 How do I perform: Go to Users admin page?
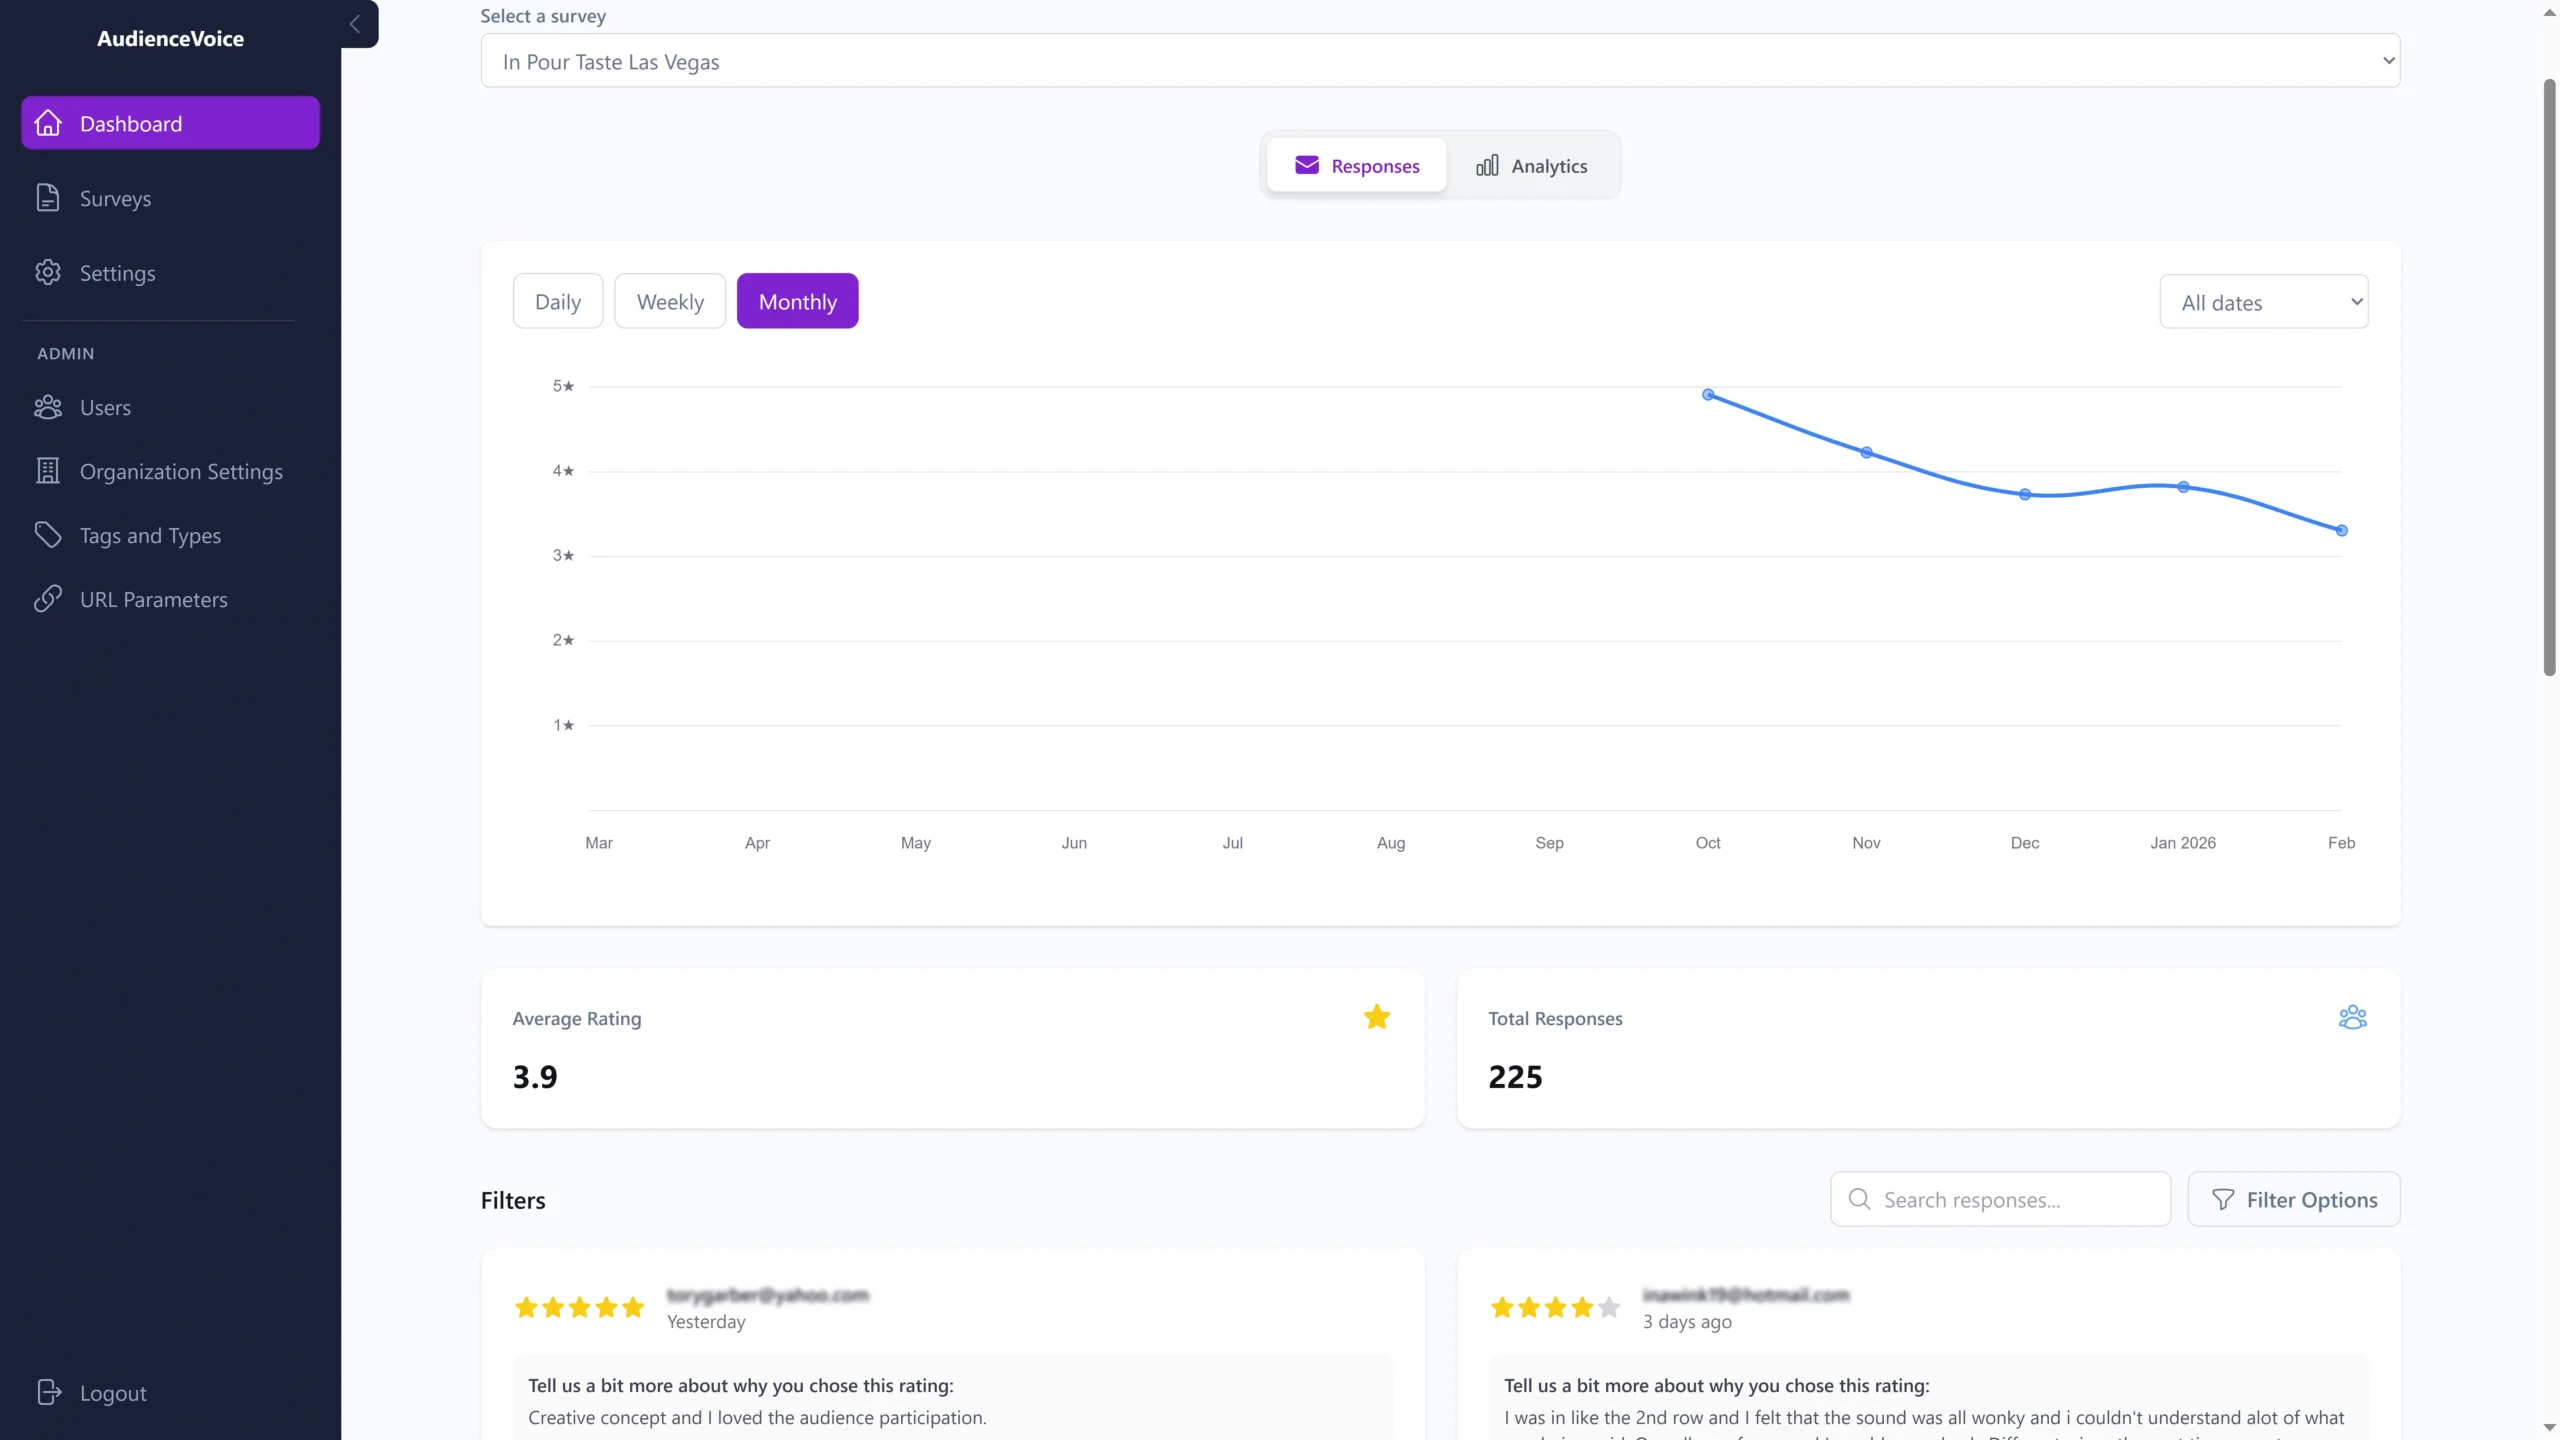(x=105, y=407)
